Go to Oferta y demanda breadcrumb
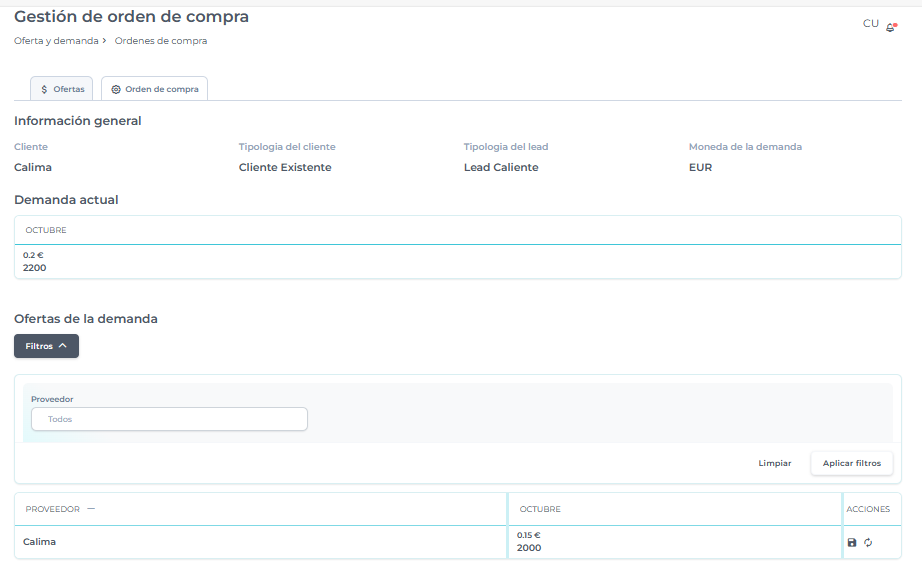The height and width of the screenshot is (572, 922). (56, 41)
